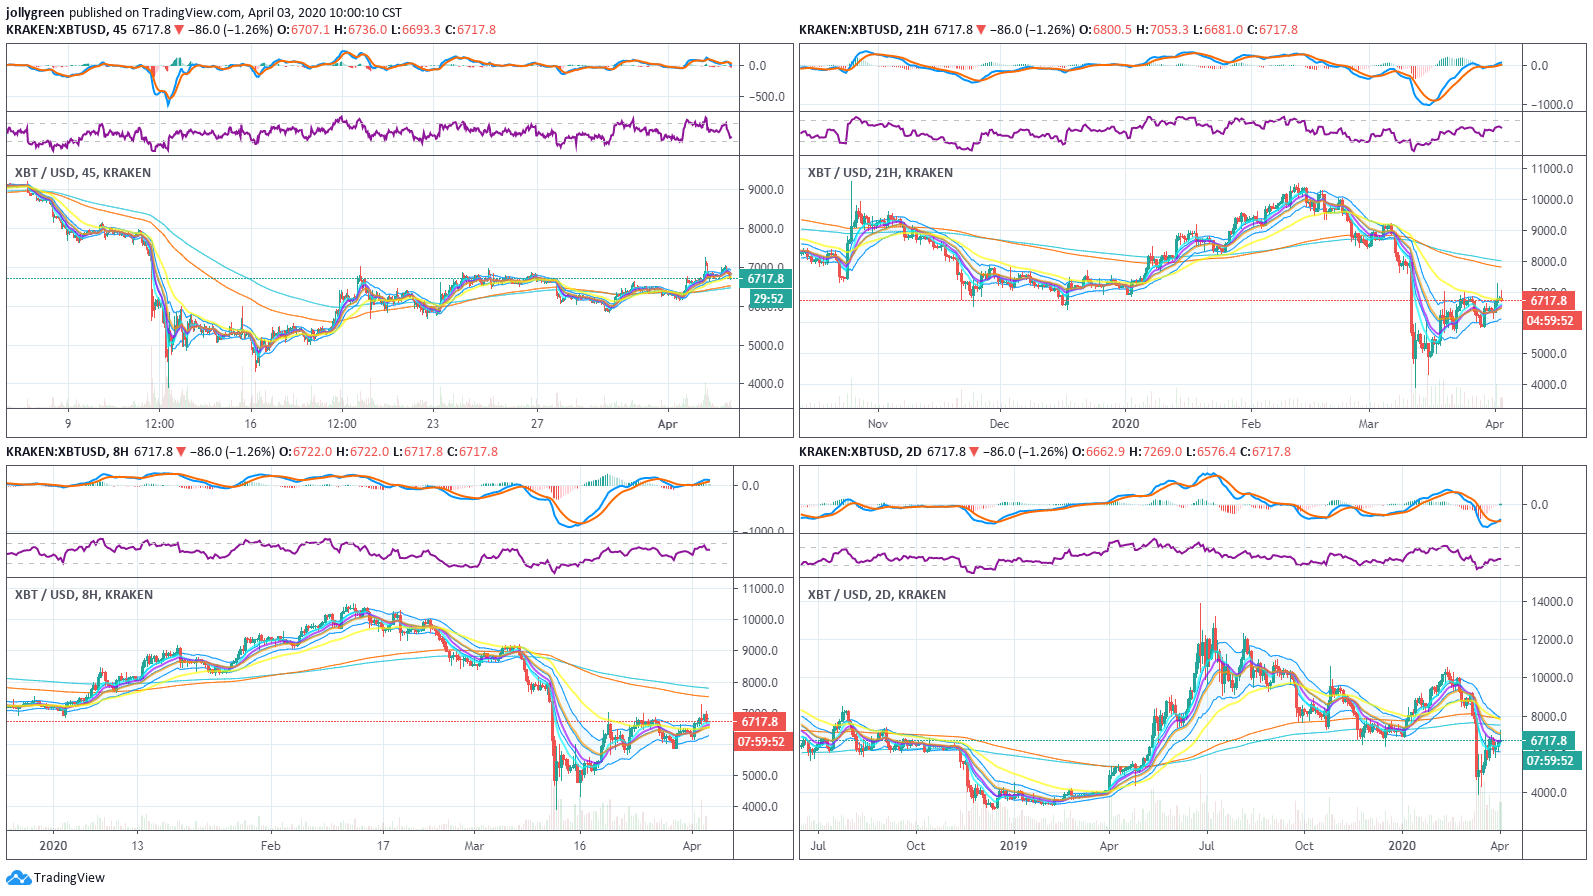Click the TradingView cloud logo icon
1593x896 pixels.
coord(18,878)
